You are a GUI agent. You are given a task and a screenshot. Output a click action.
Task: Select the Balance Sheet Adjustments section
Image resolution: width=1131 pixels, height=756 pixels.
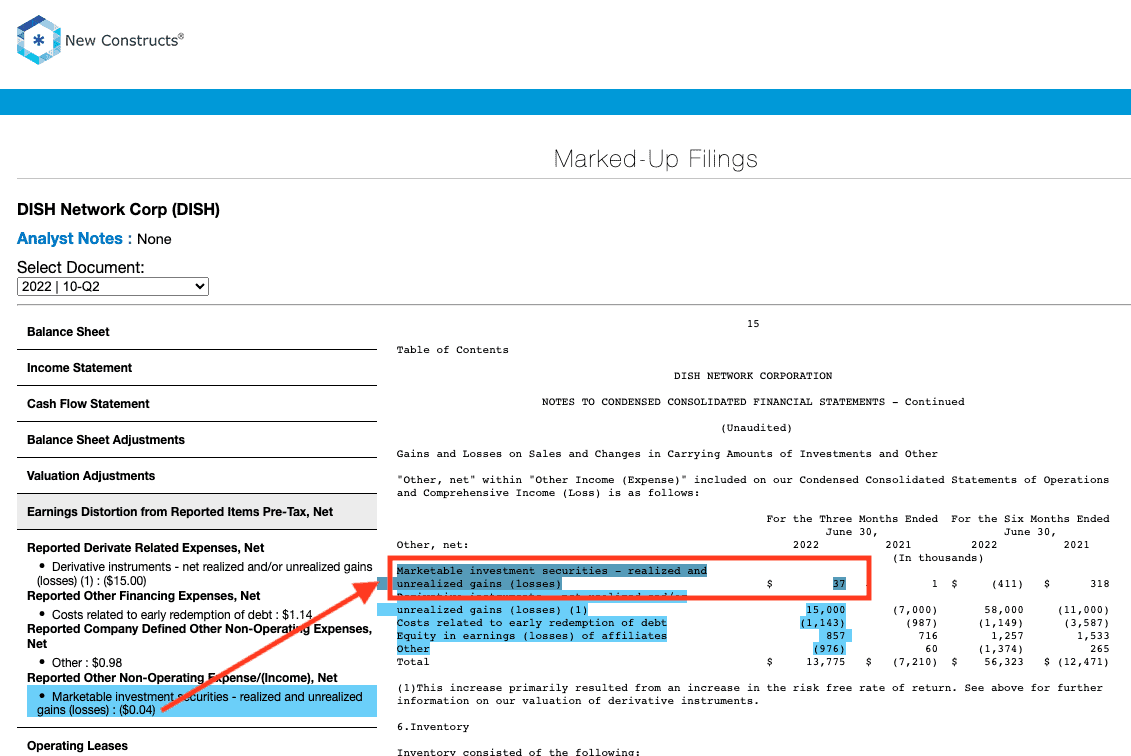[x=197, y=440]
